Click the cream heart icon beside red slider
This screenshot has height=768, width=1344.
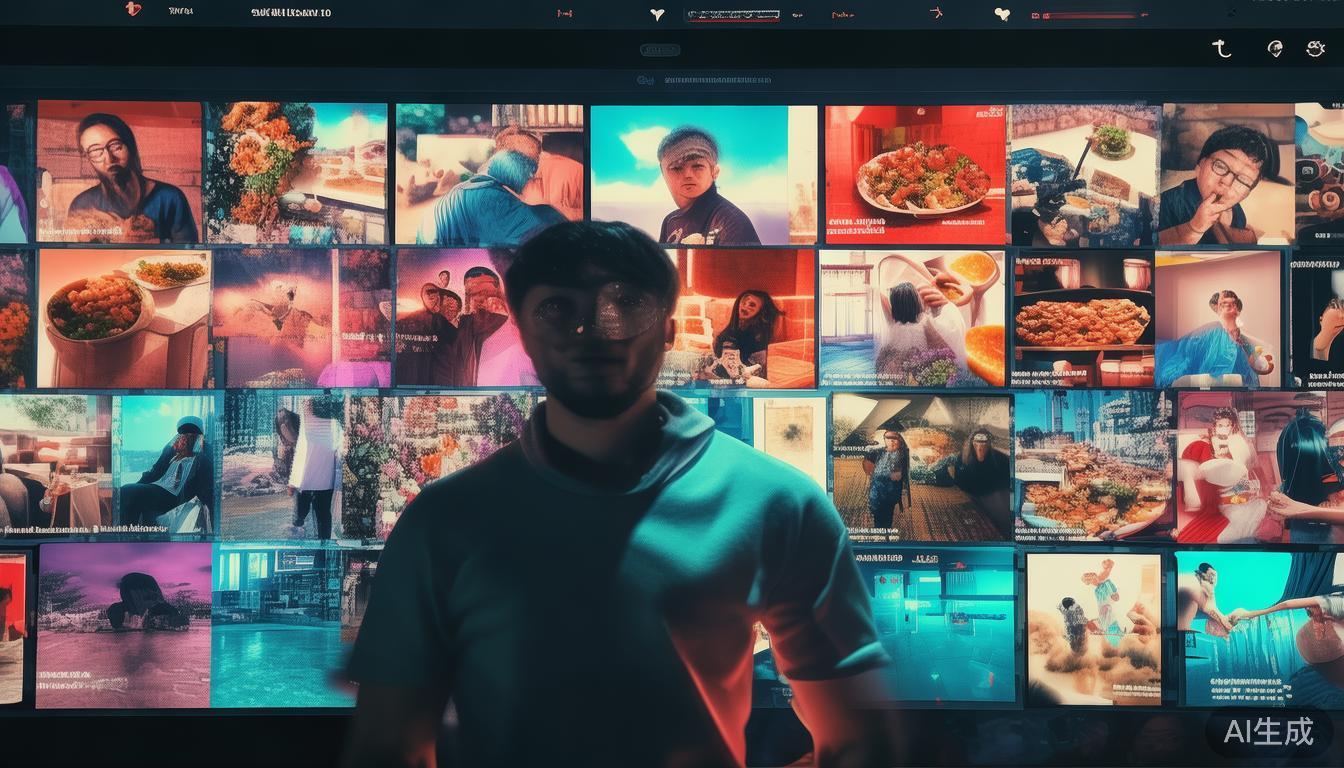click(x=1002, y=14)
